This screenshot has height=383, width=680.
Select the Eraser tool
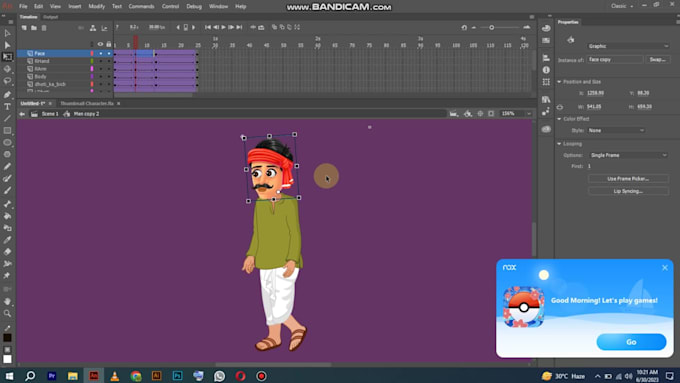click(x=7, y=252)
